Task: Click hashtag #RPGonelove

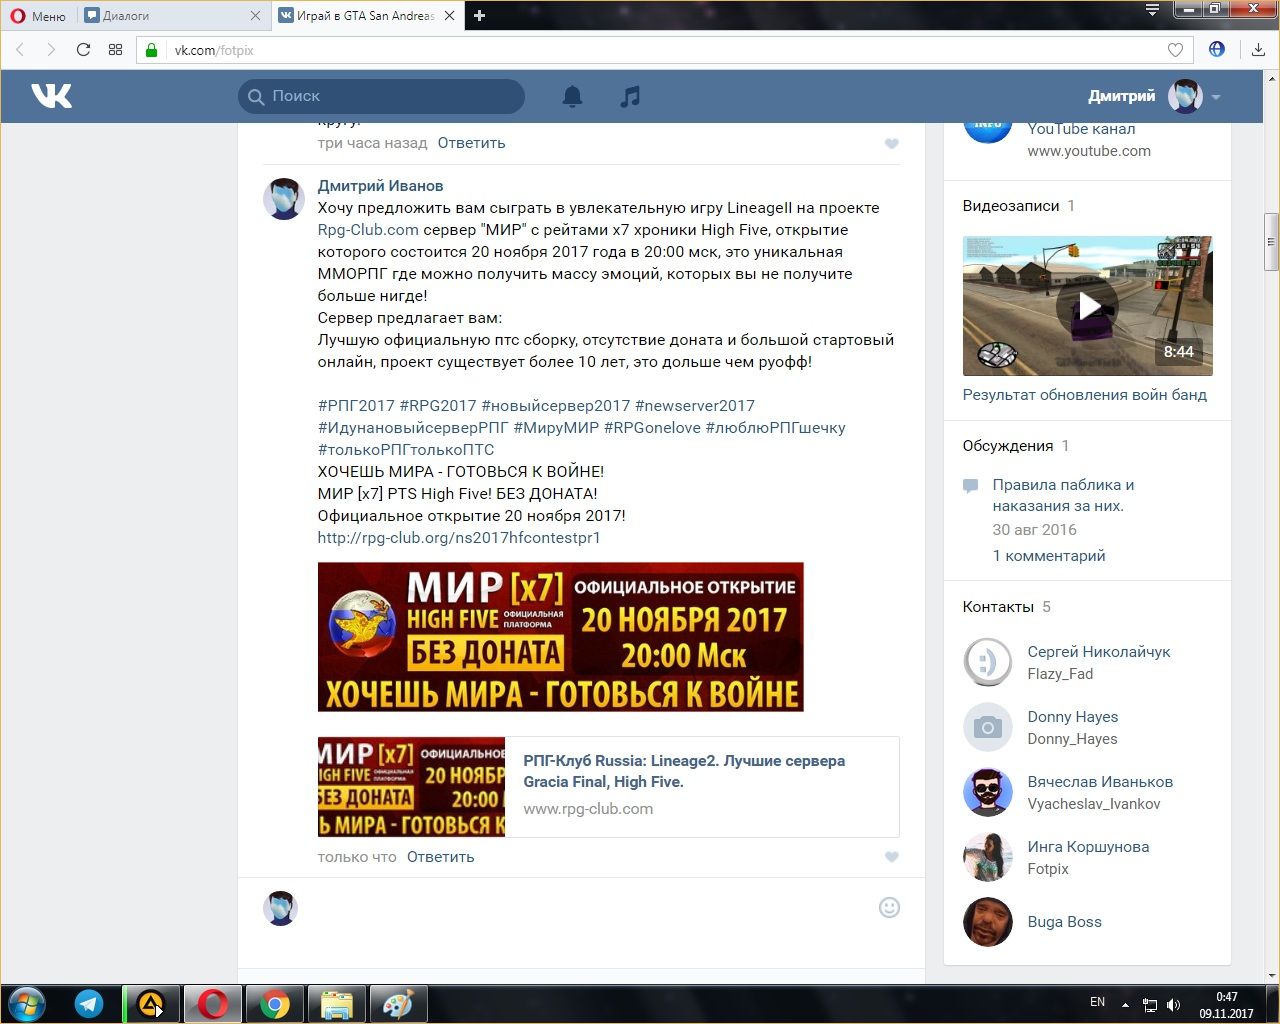Action: [x=652, y=428]
